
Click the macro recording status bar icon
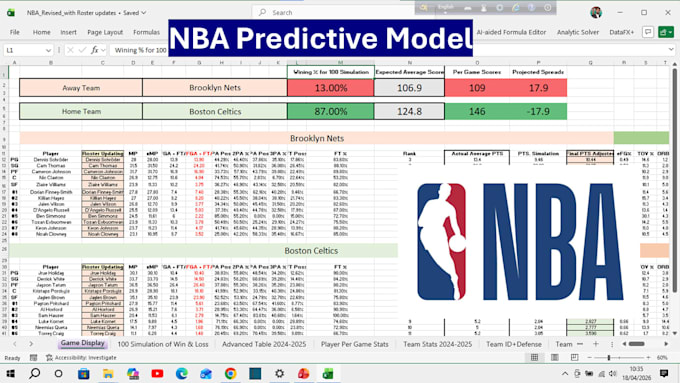[x=33, y=357]
